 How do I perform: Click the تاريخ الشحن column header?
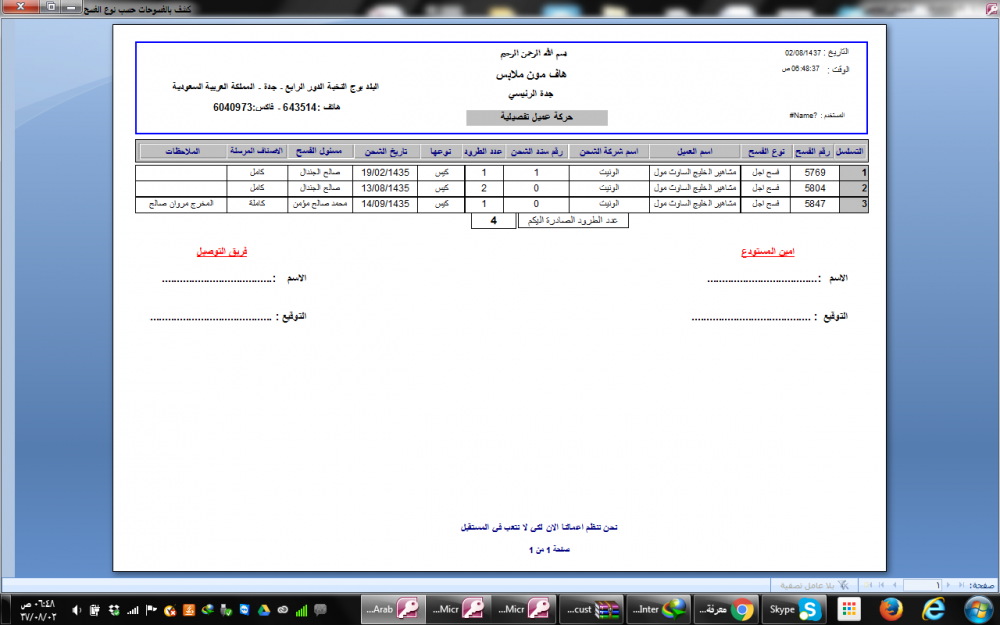386,152
